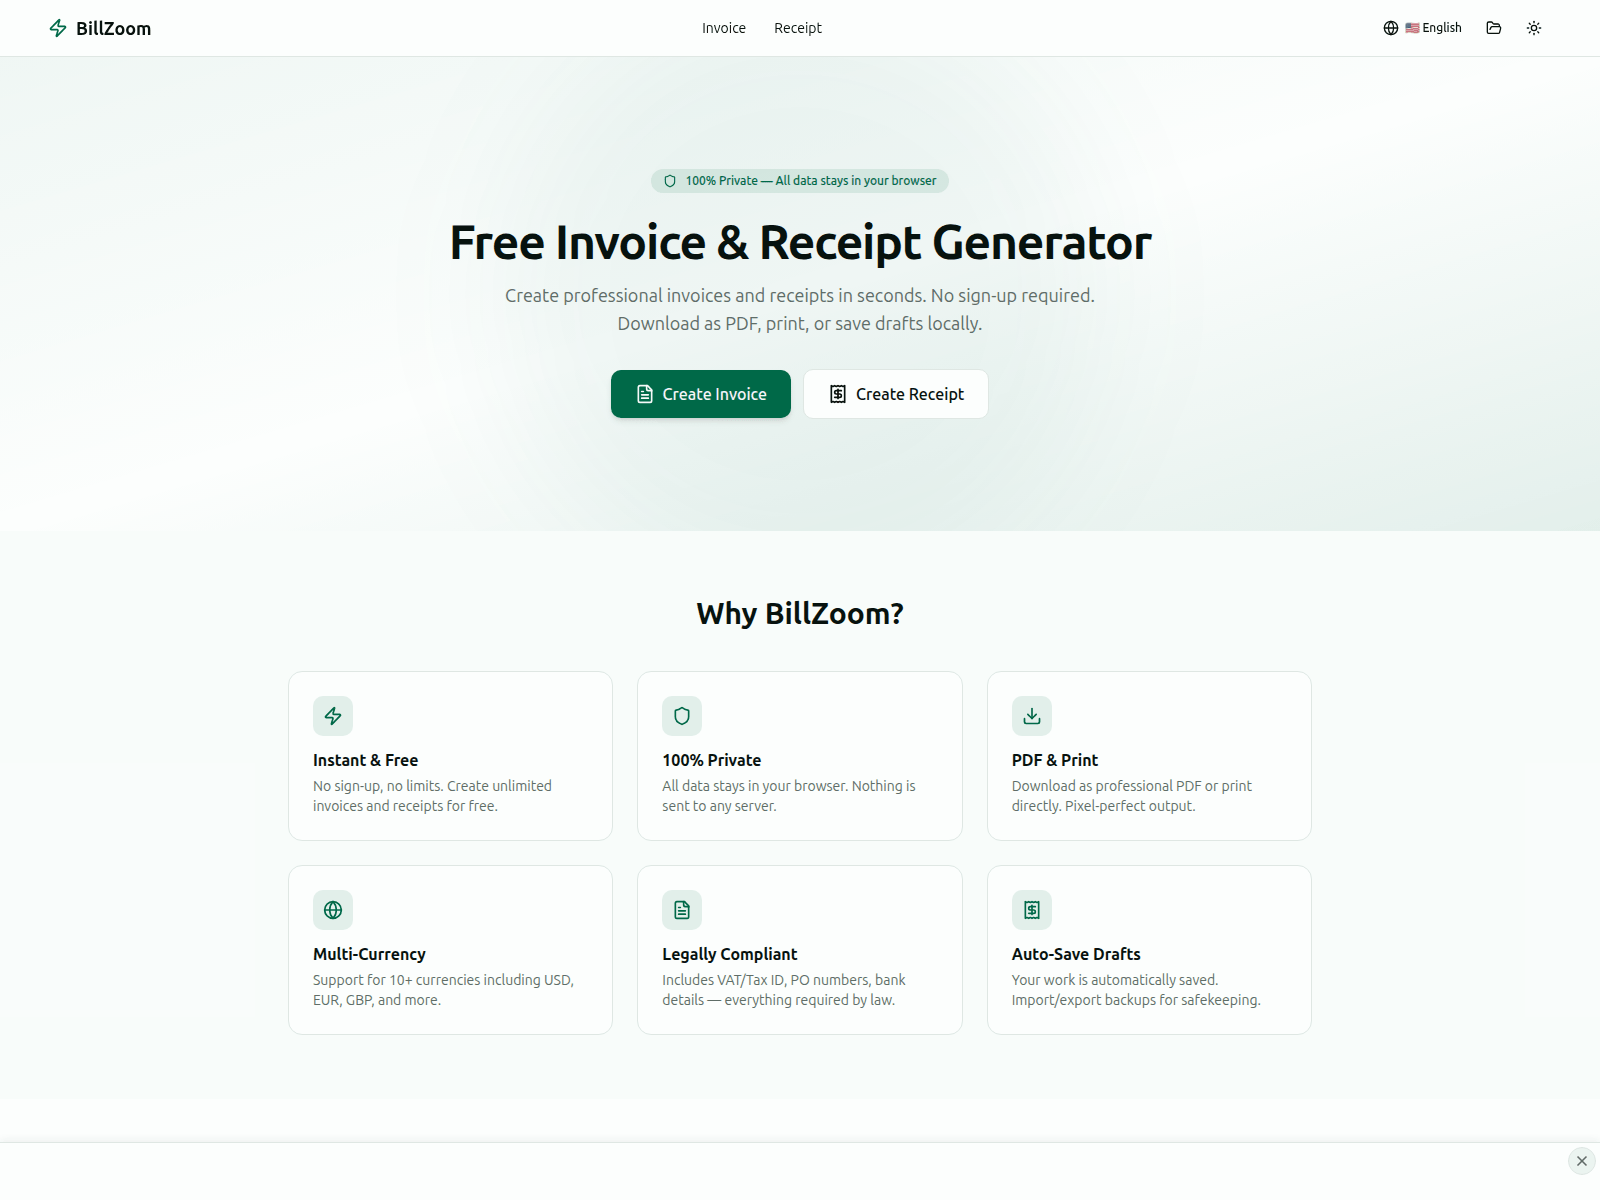Click 'Create professional invoices and receipts' subtitle
1600x1200 pixels.
pos(800,309)
